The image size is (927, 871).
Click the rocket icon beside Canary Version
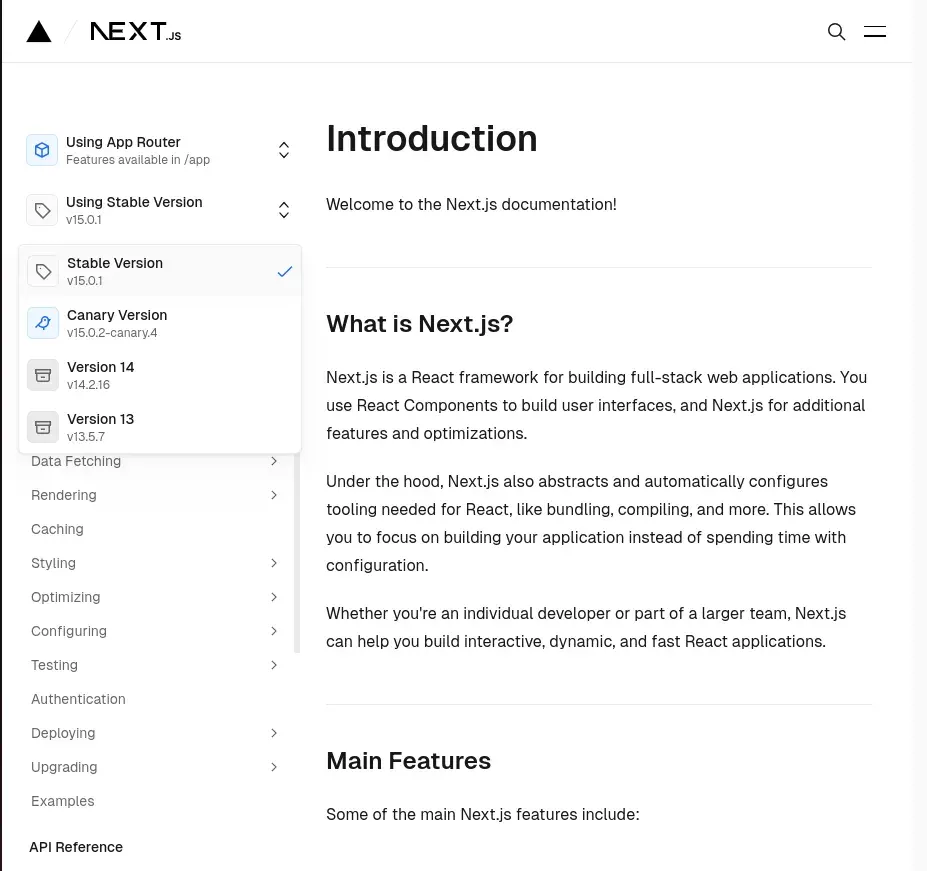(42, 322)
